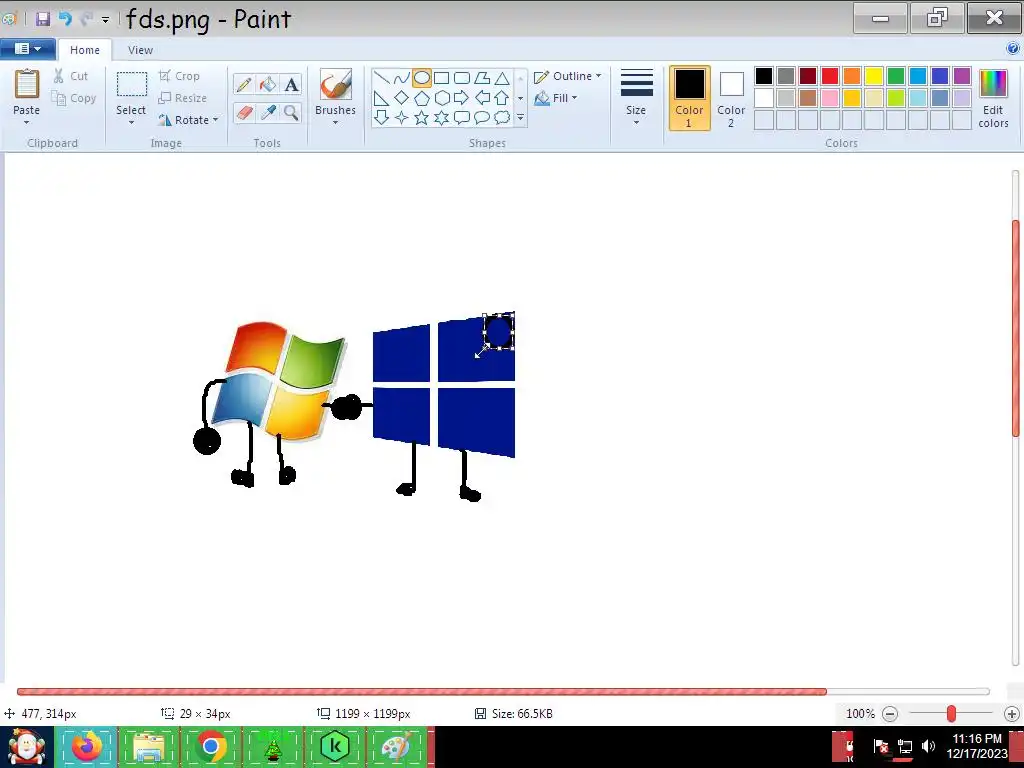The width and height of the screenshot is (1024, 768).
Task: Click the horizontal scrollbar
Action: click(x=422, y=692)
